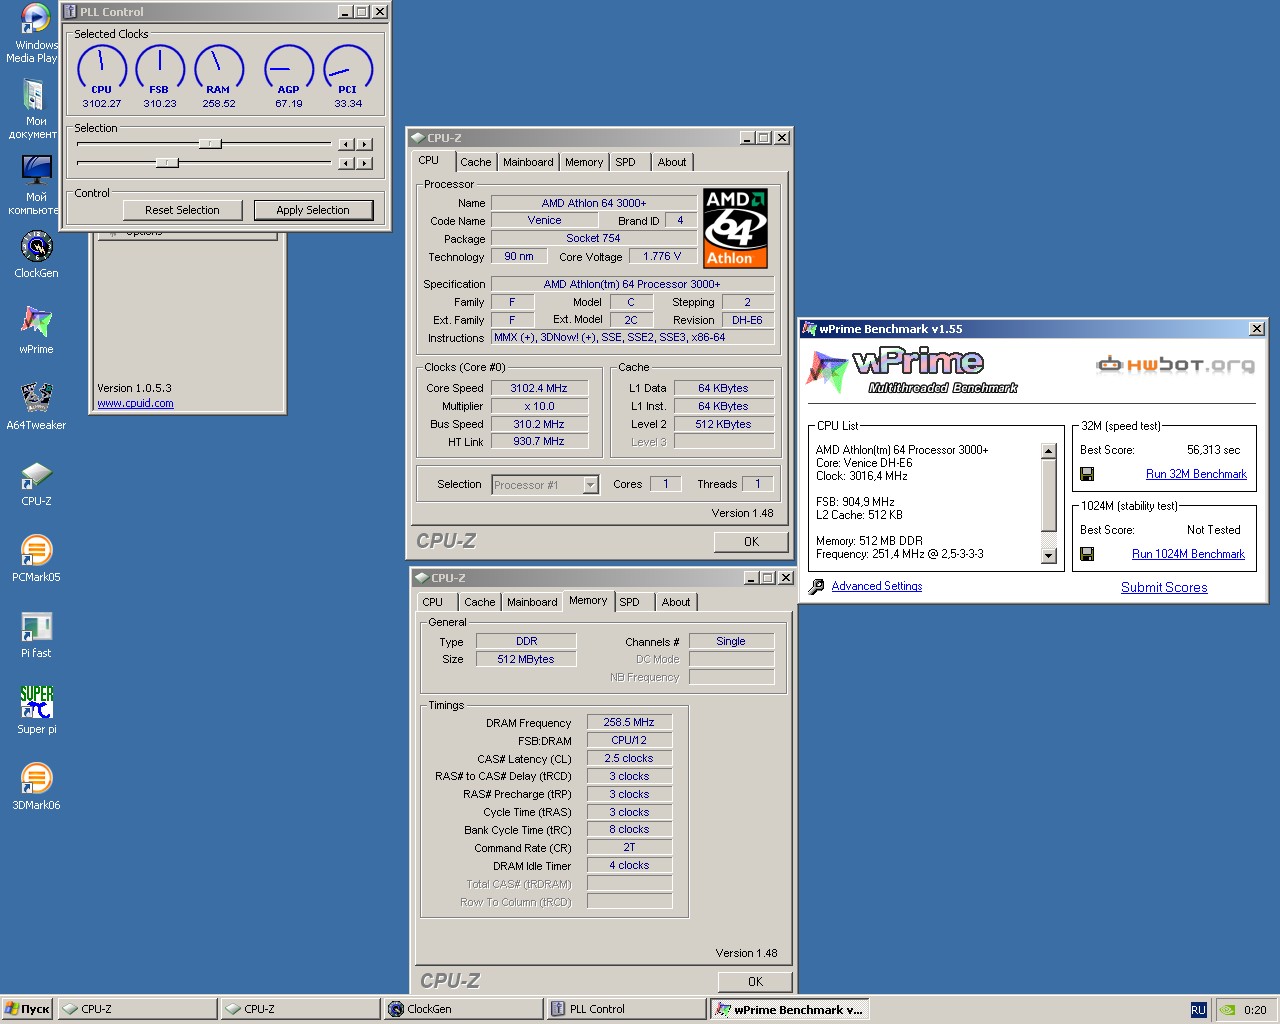Screen dimensions: 1280x1024
Task: Open Advanced Settings link in wPrime
Action: click(877, 586)
